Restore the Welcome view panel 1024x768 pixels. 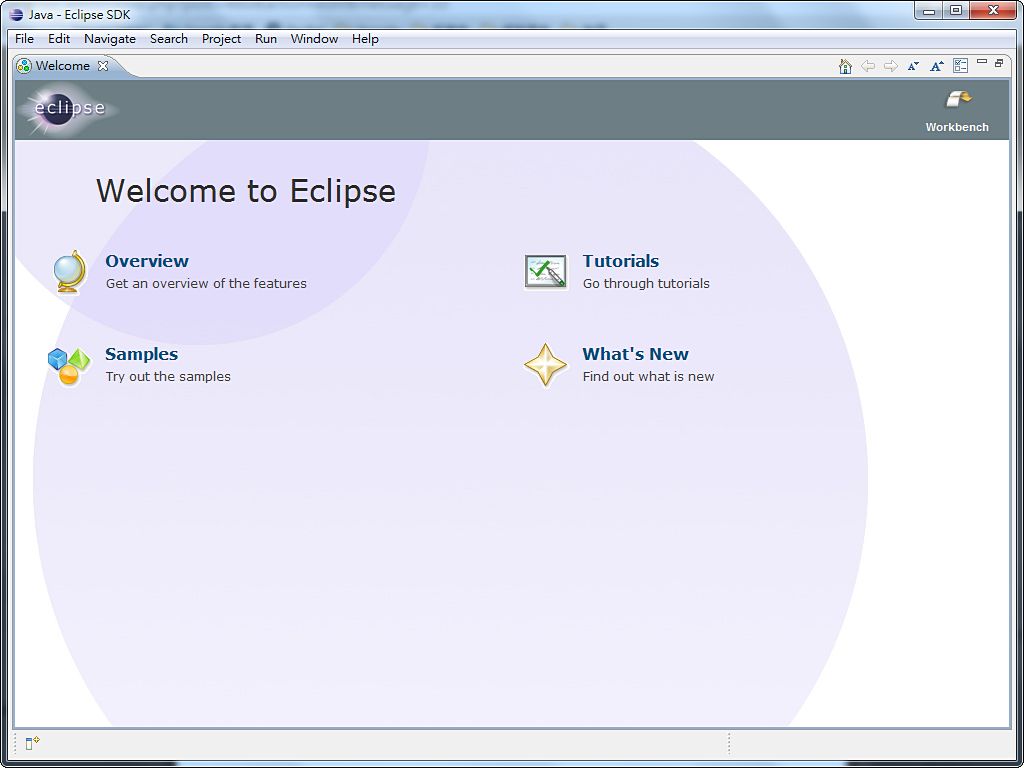pyautogui.click(x=999, y=63)
